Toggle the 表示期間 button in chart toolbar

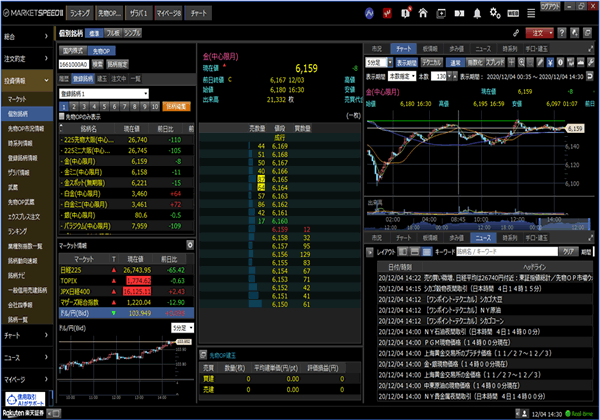pyautogui.click(x=406, y=62)
